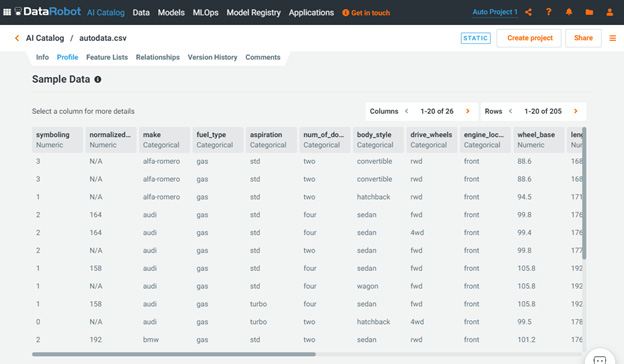
Task: Click the DataRobot logo
Action: [x=48, y=12]
